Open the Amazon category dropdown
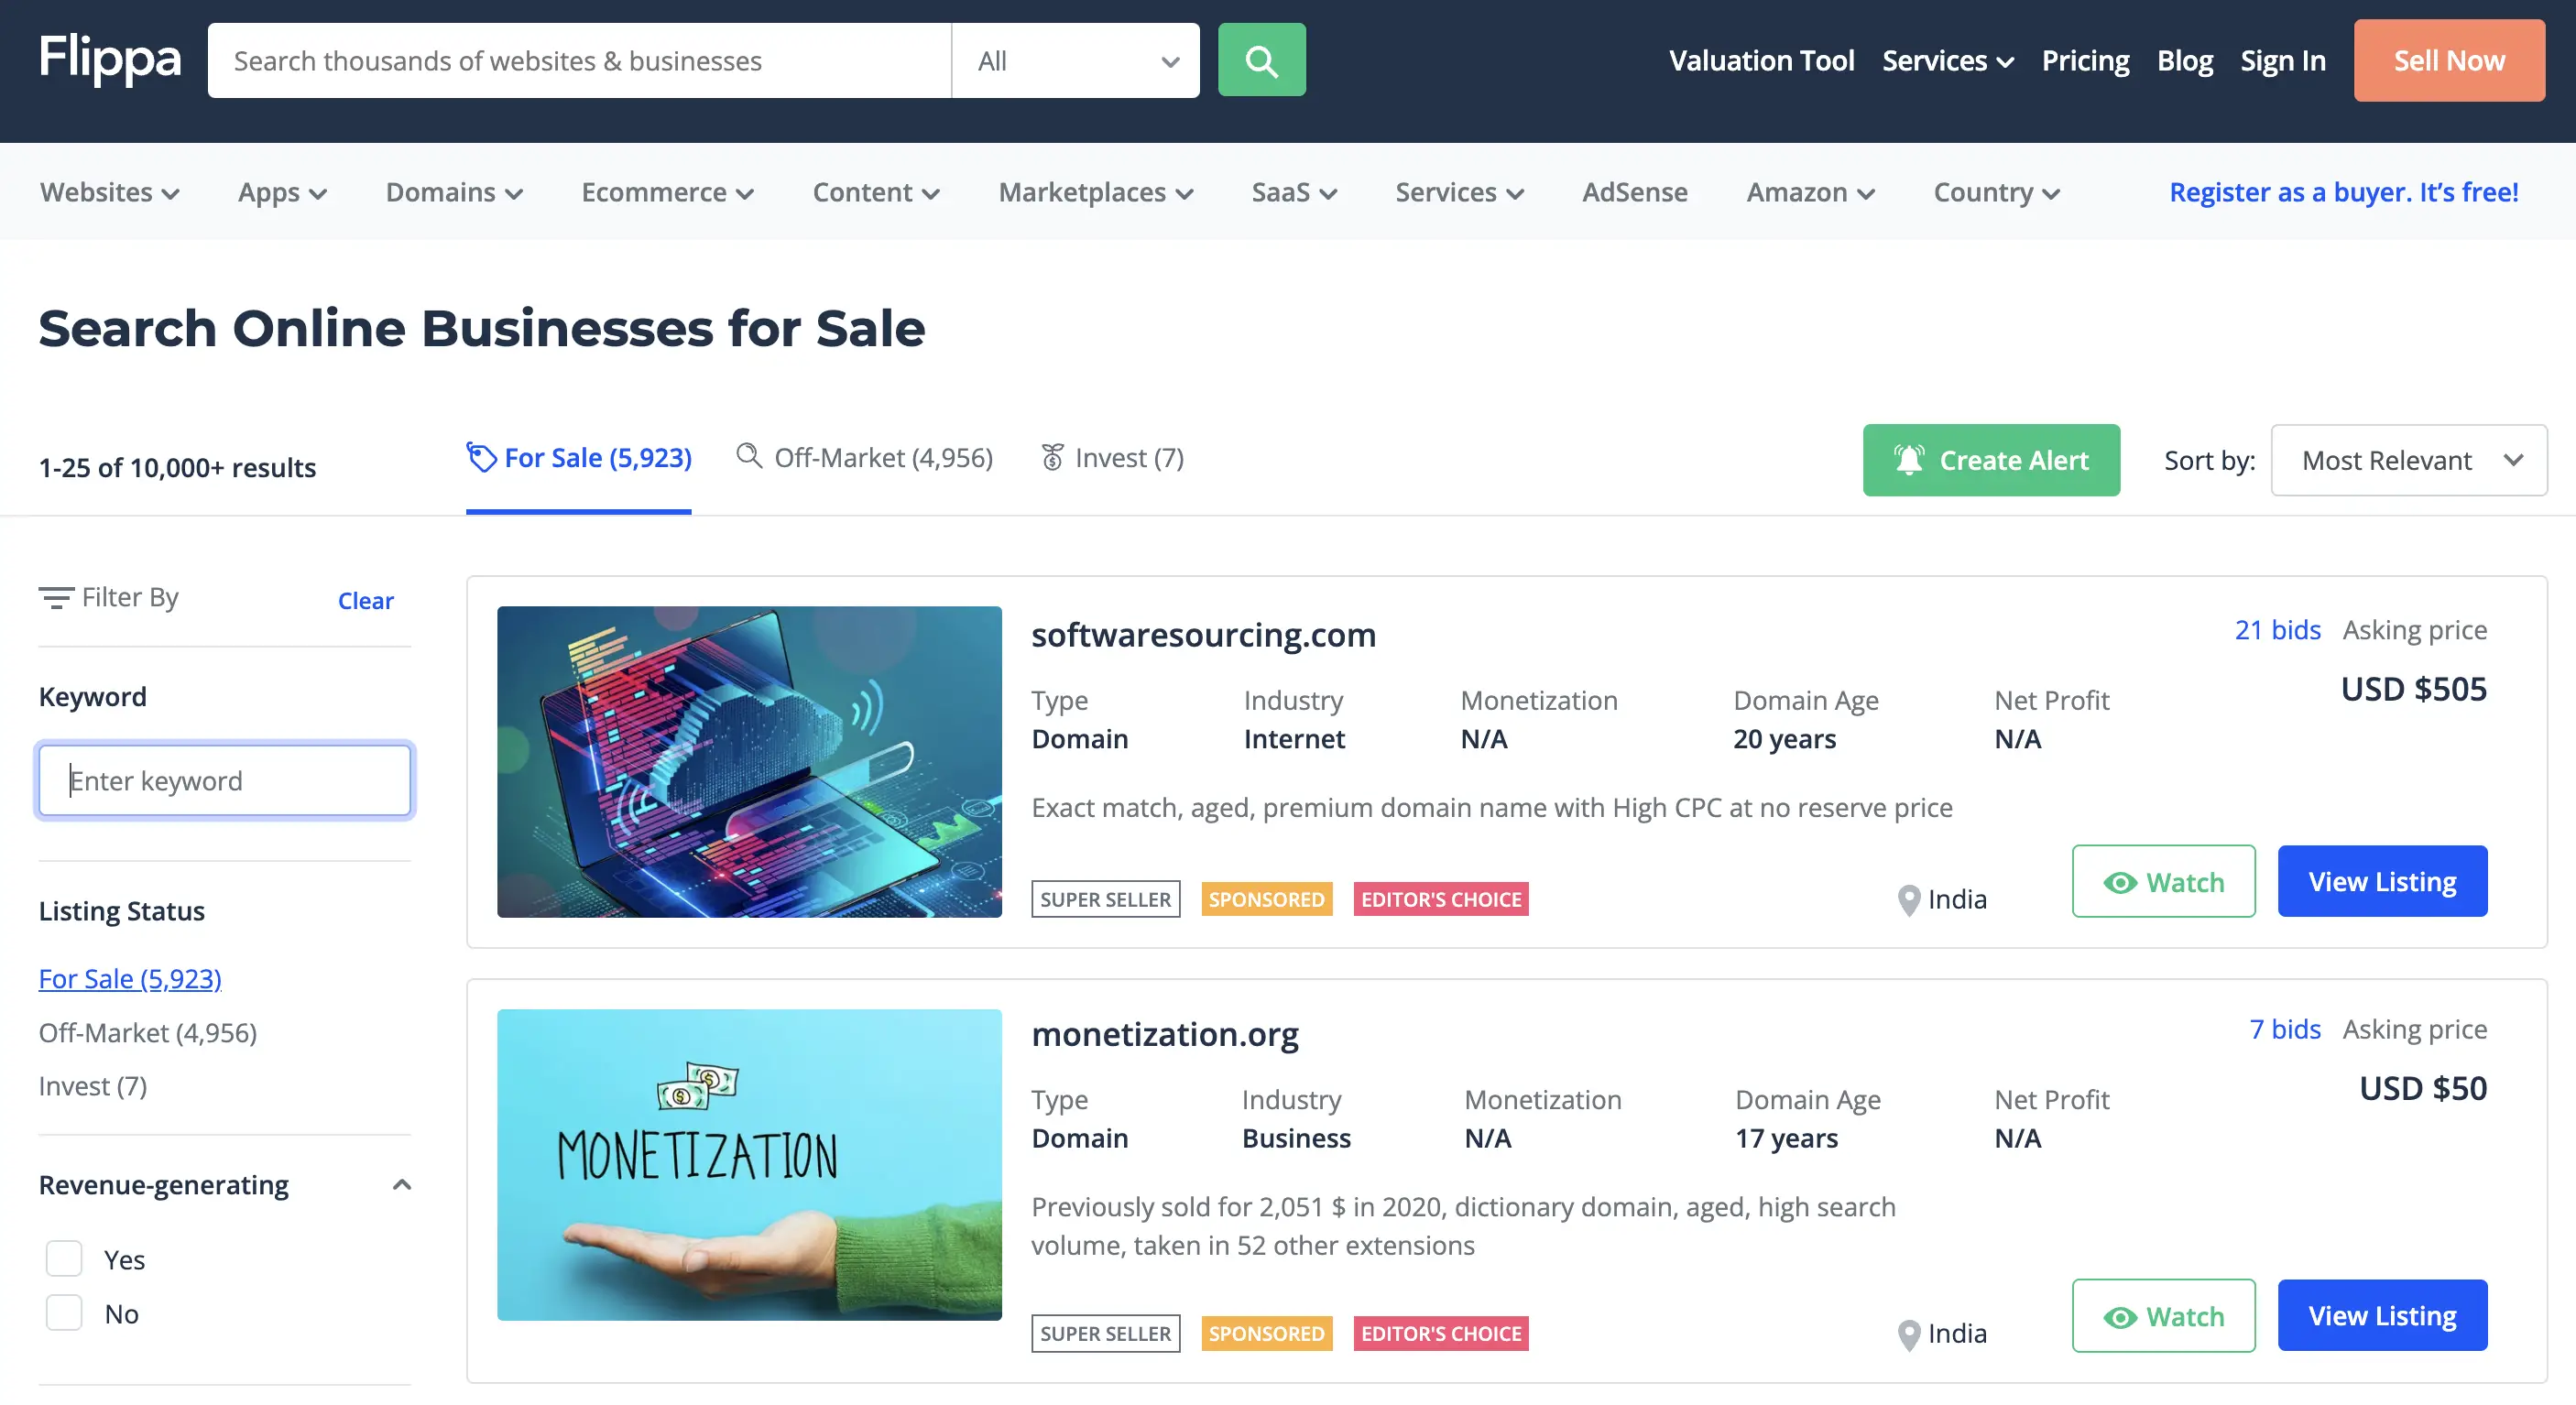This screenshot has width=2576, height=1405. point(1810,192)
